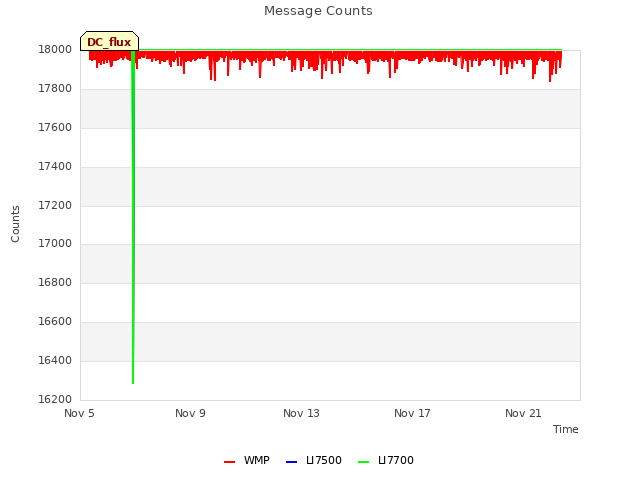Click the 16200 y-axis tick label

(x=55, y=399)
